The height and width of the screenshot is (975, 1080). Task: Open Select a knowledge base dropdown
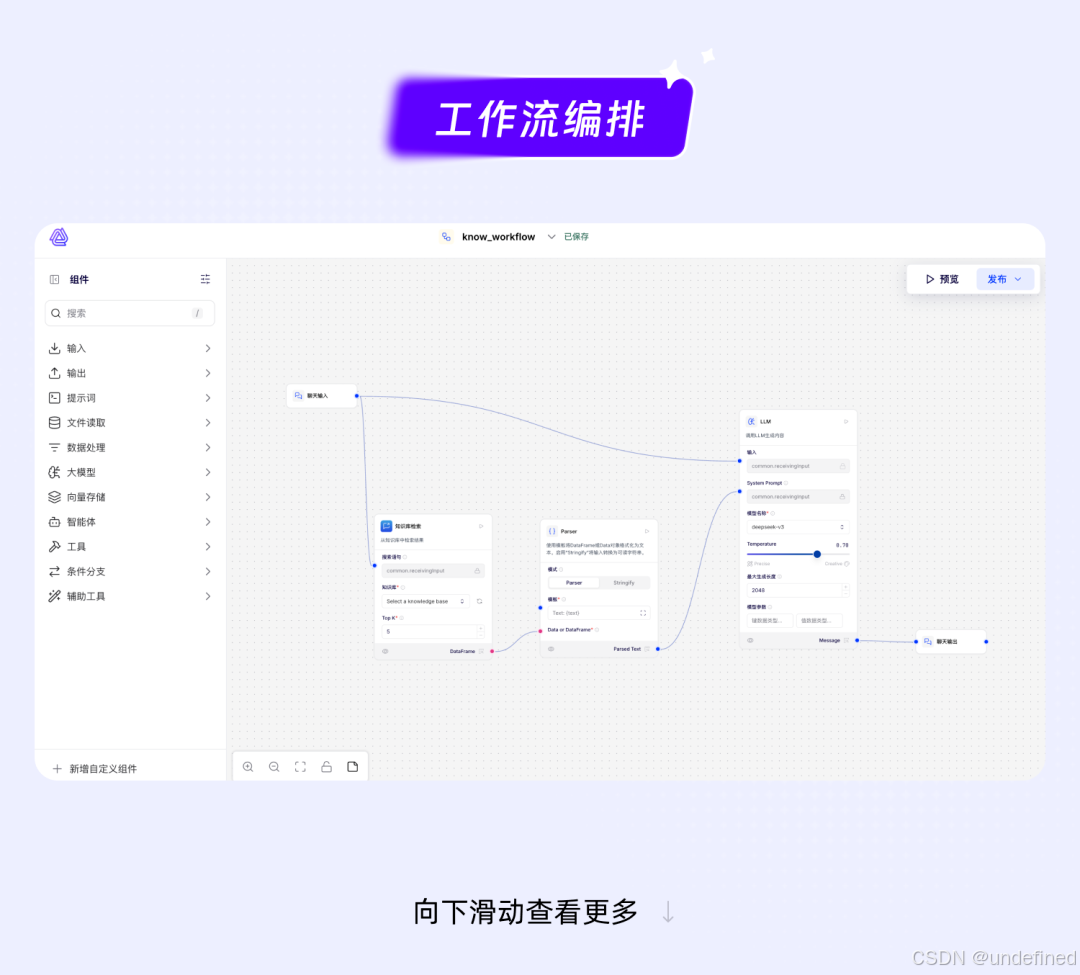coord(426,601)
